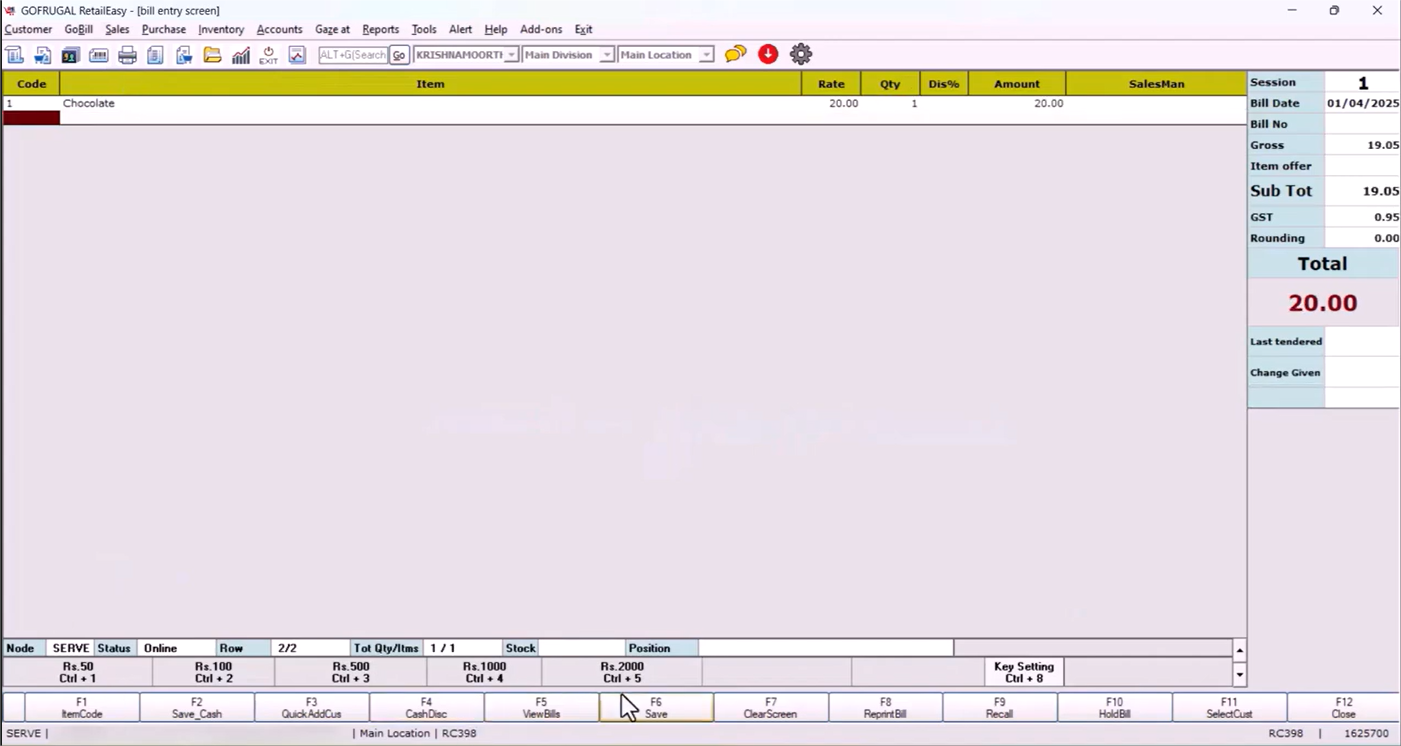The width and height of the screenshot is (1401, 746).
Task: Select the Rs.50 Ctrl+1 tender button
Action: 78,672
